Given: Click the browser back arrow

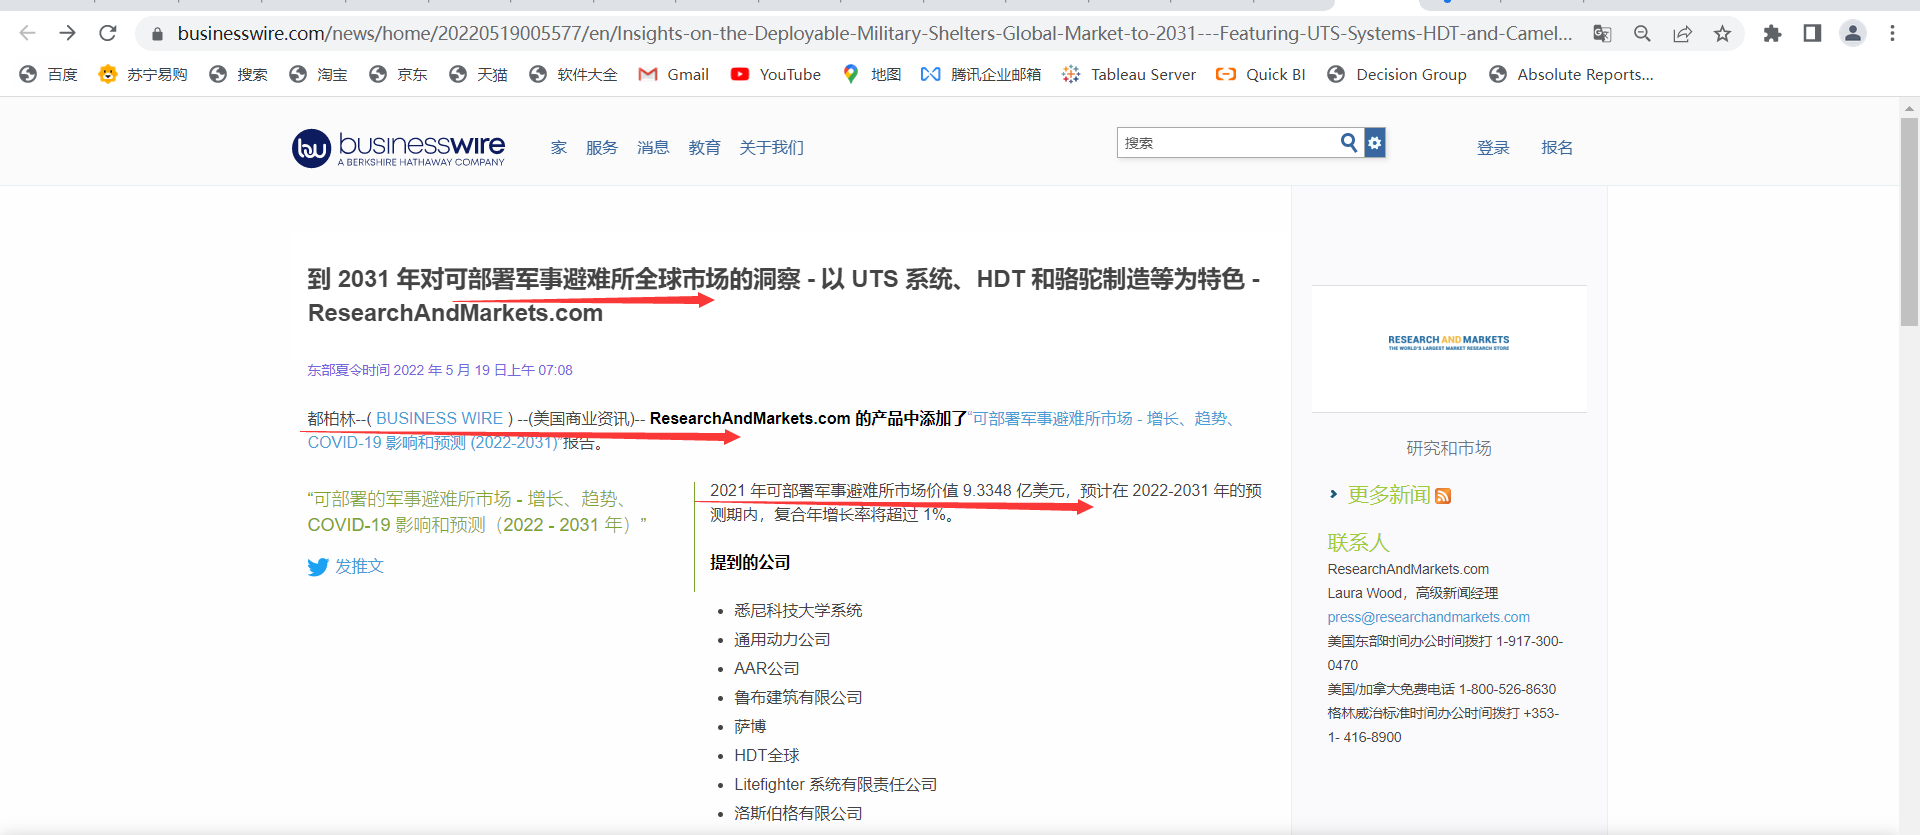Looking at the screenshot, I should [28, 33].
